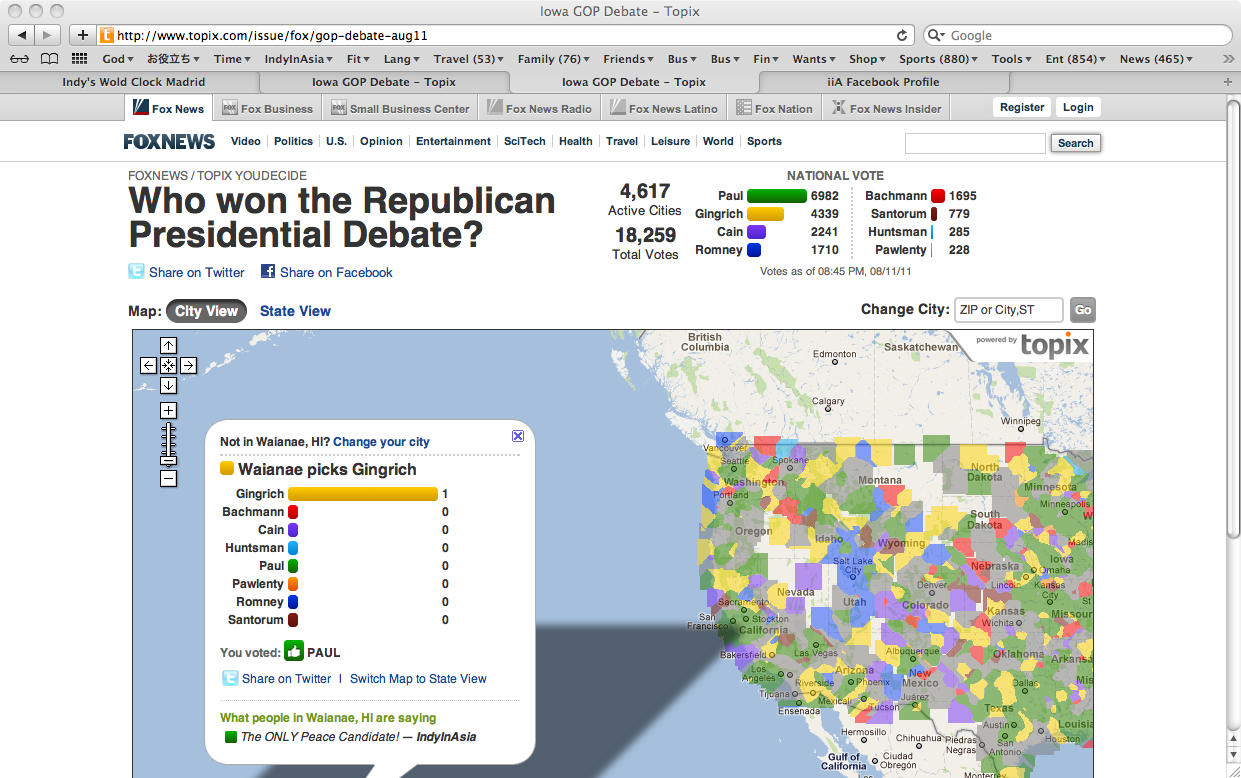Viewport: 1241px width, 778px height.
Task: Click the Facebook icon near headline
Action: tap(268, 271)
